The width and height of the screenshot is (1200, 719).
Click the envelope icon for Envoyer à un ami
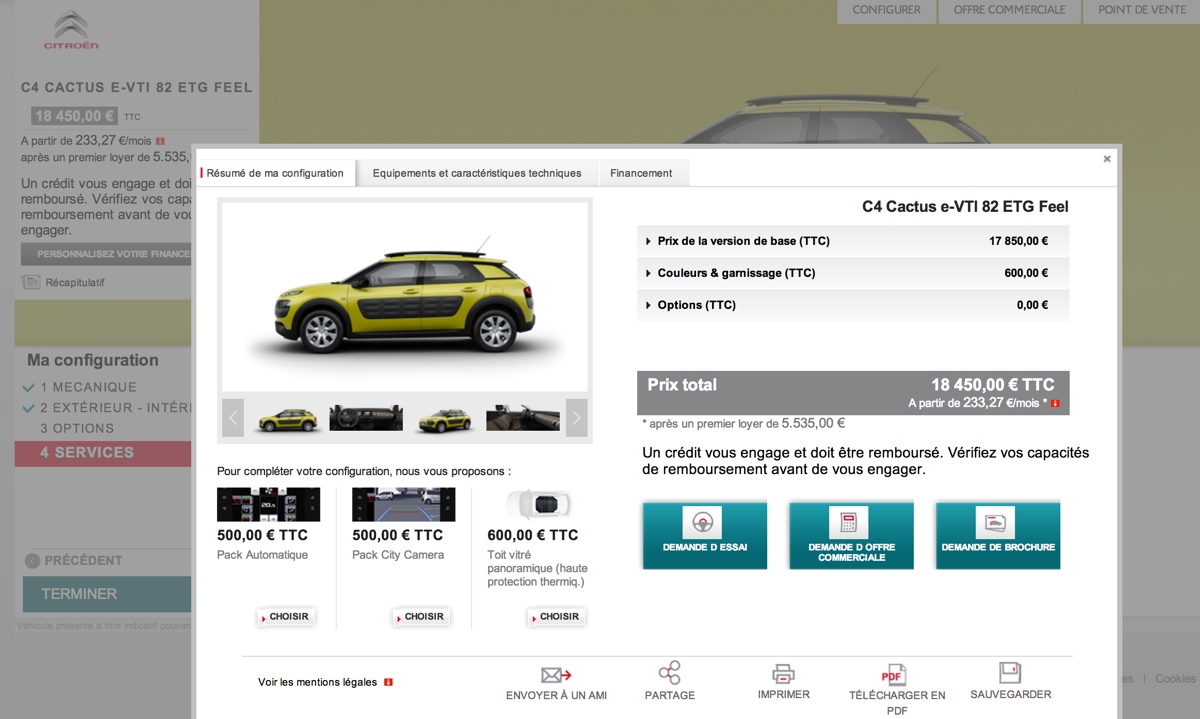[x=556, y=675]
